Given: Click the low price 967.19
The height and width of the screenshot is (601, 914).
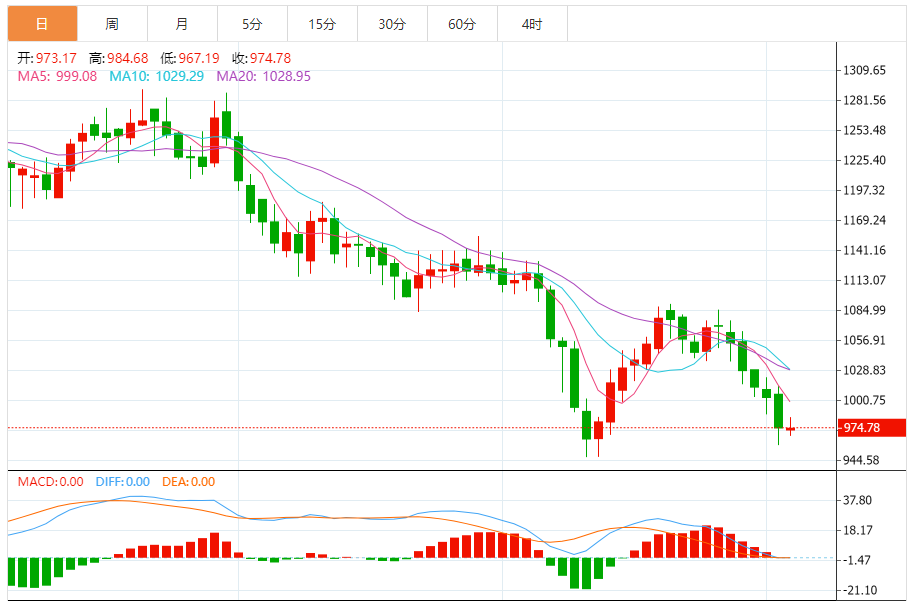Looking at the screenshot, I should pos(199,58).
